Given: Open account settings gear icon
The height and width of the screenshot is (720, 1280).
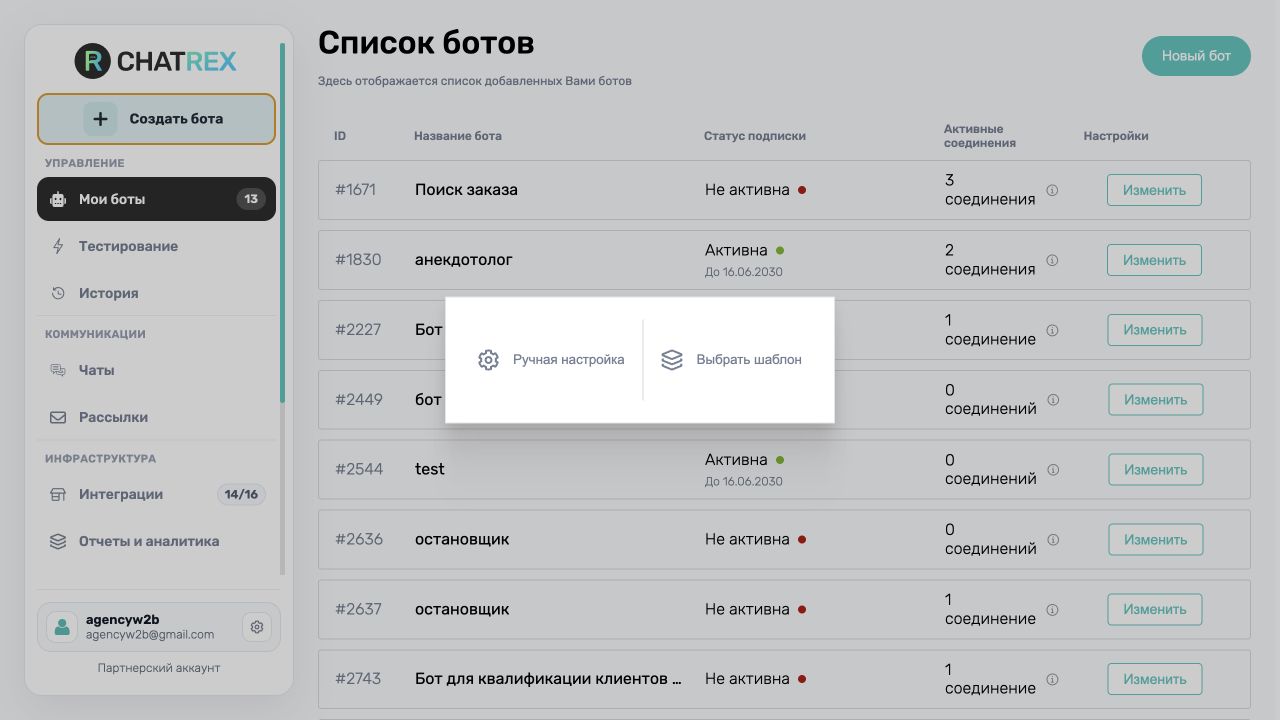Looking at the screenshot, I should click(257, 627).
